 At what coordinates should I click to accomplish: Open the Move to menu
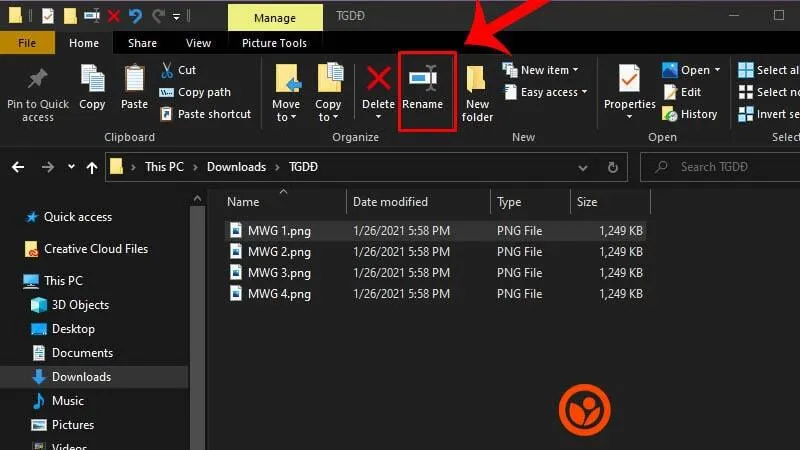[286, 93]
